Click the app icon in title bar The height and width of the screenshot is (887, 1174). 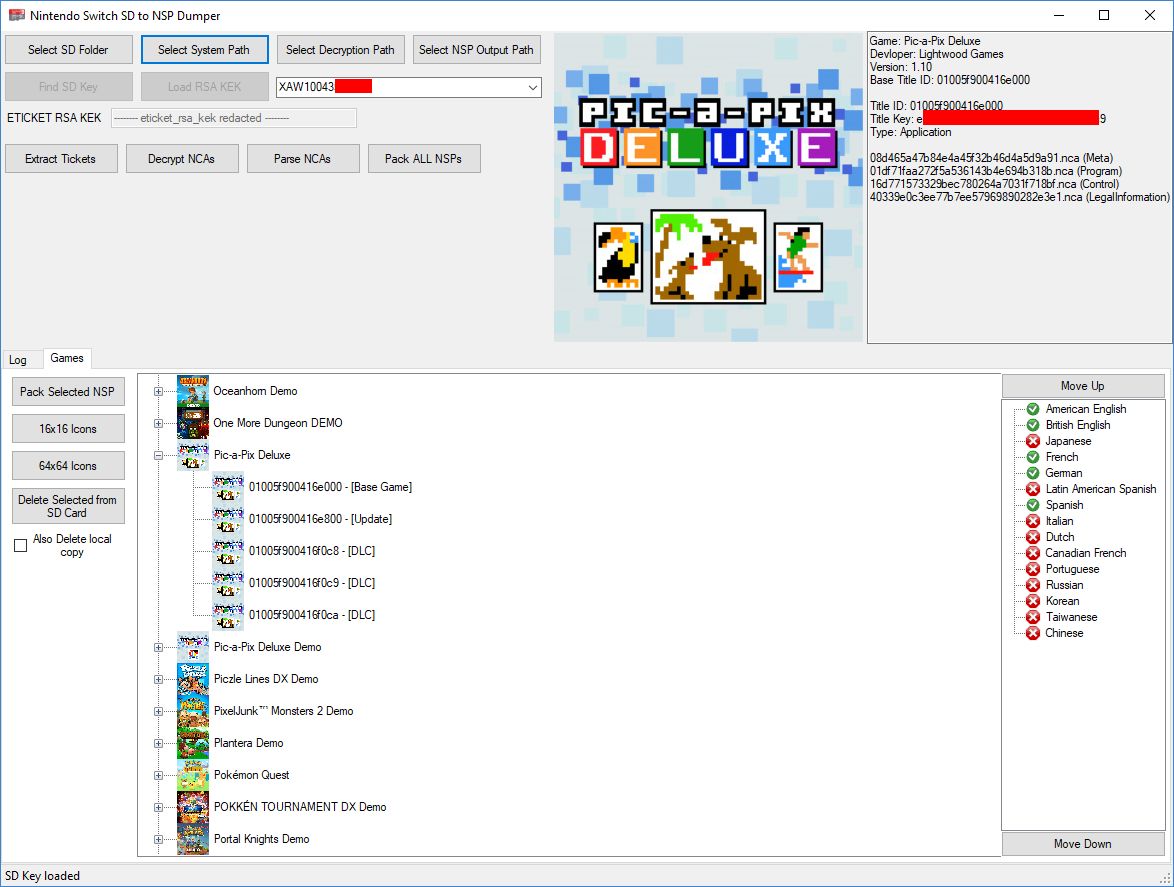[x=16, y=15]
